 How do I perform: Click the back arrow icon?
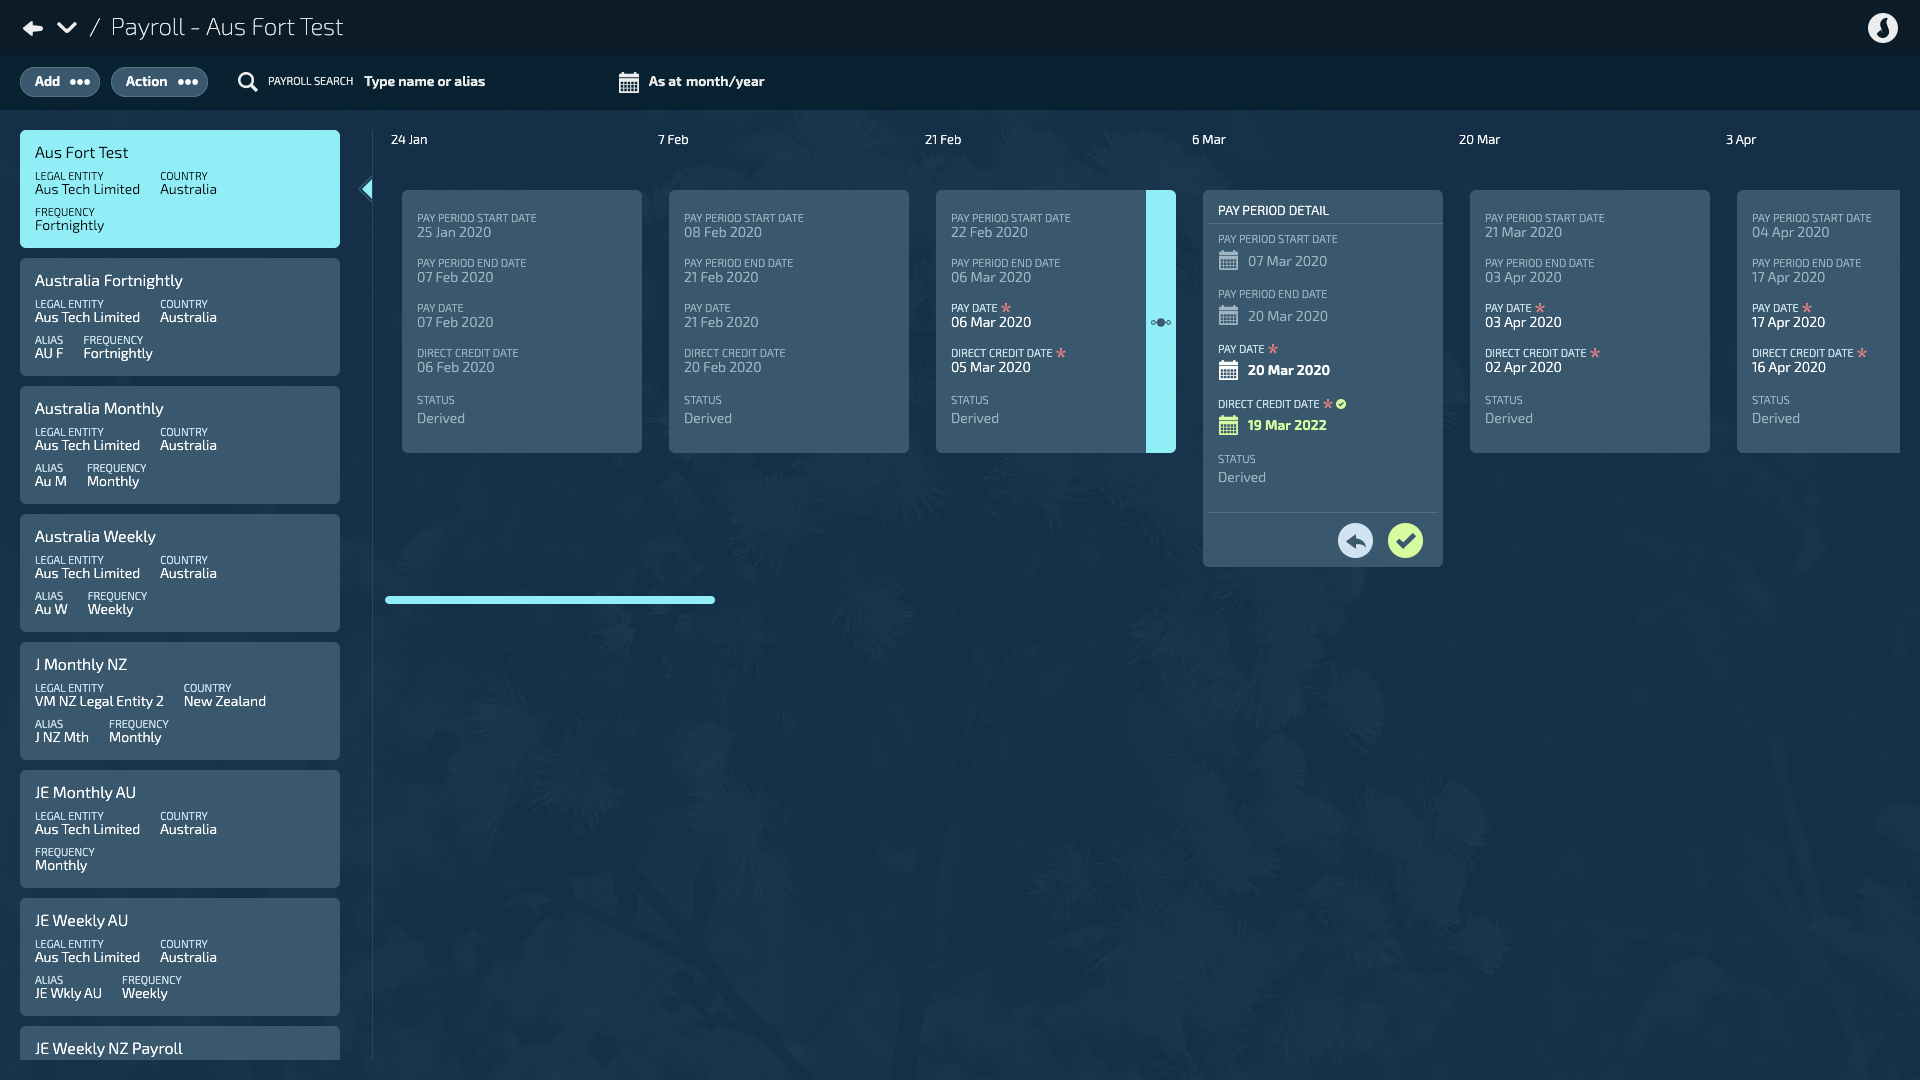[x=33, y=28]
